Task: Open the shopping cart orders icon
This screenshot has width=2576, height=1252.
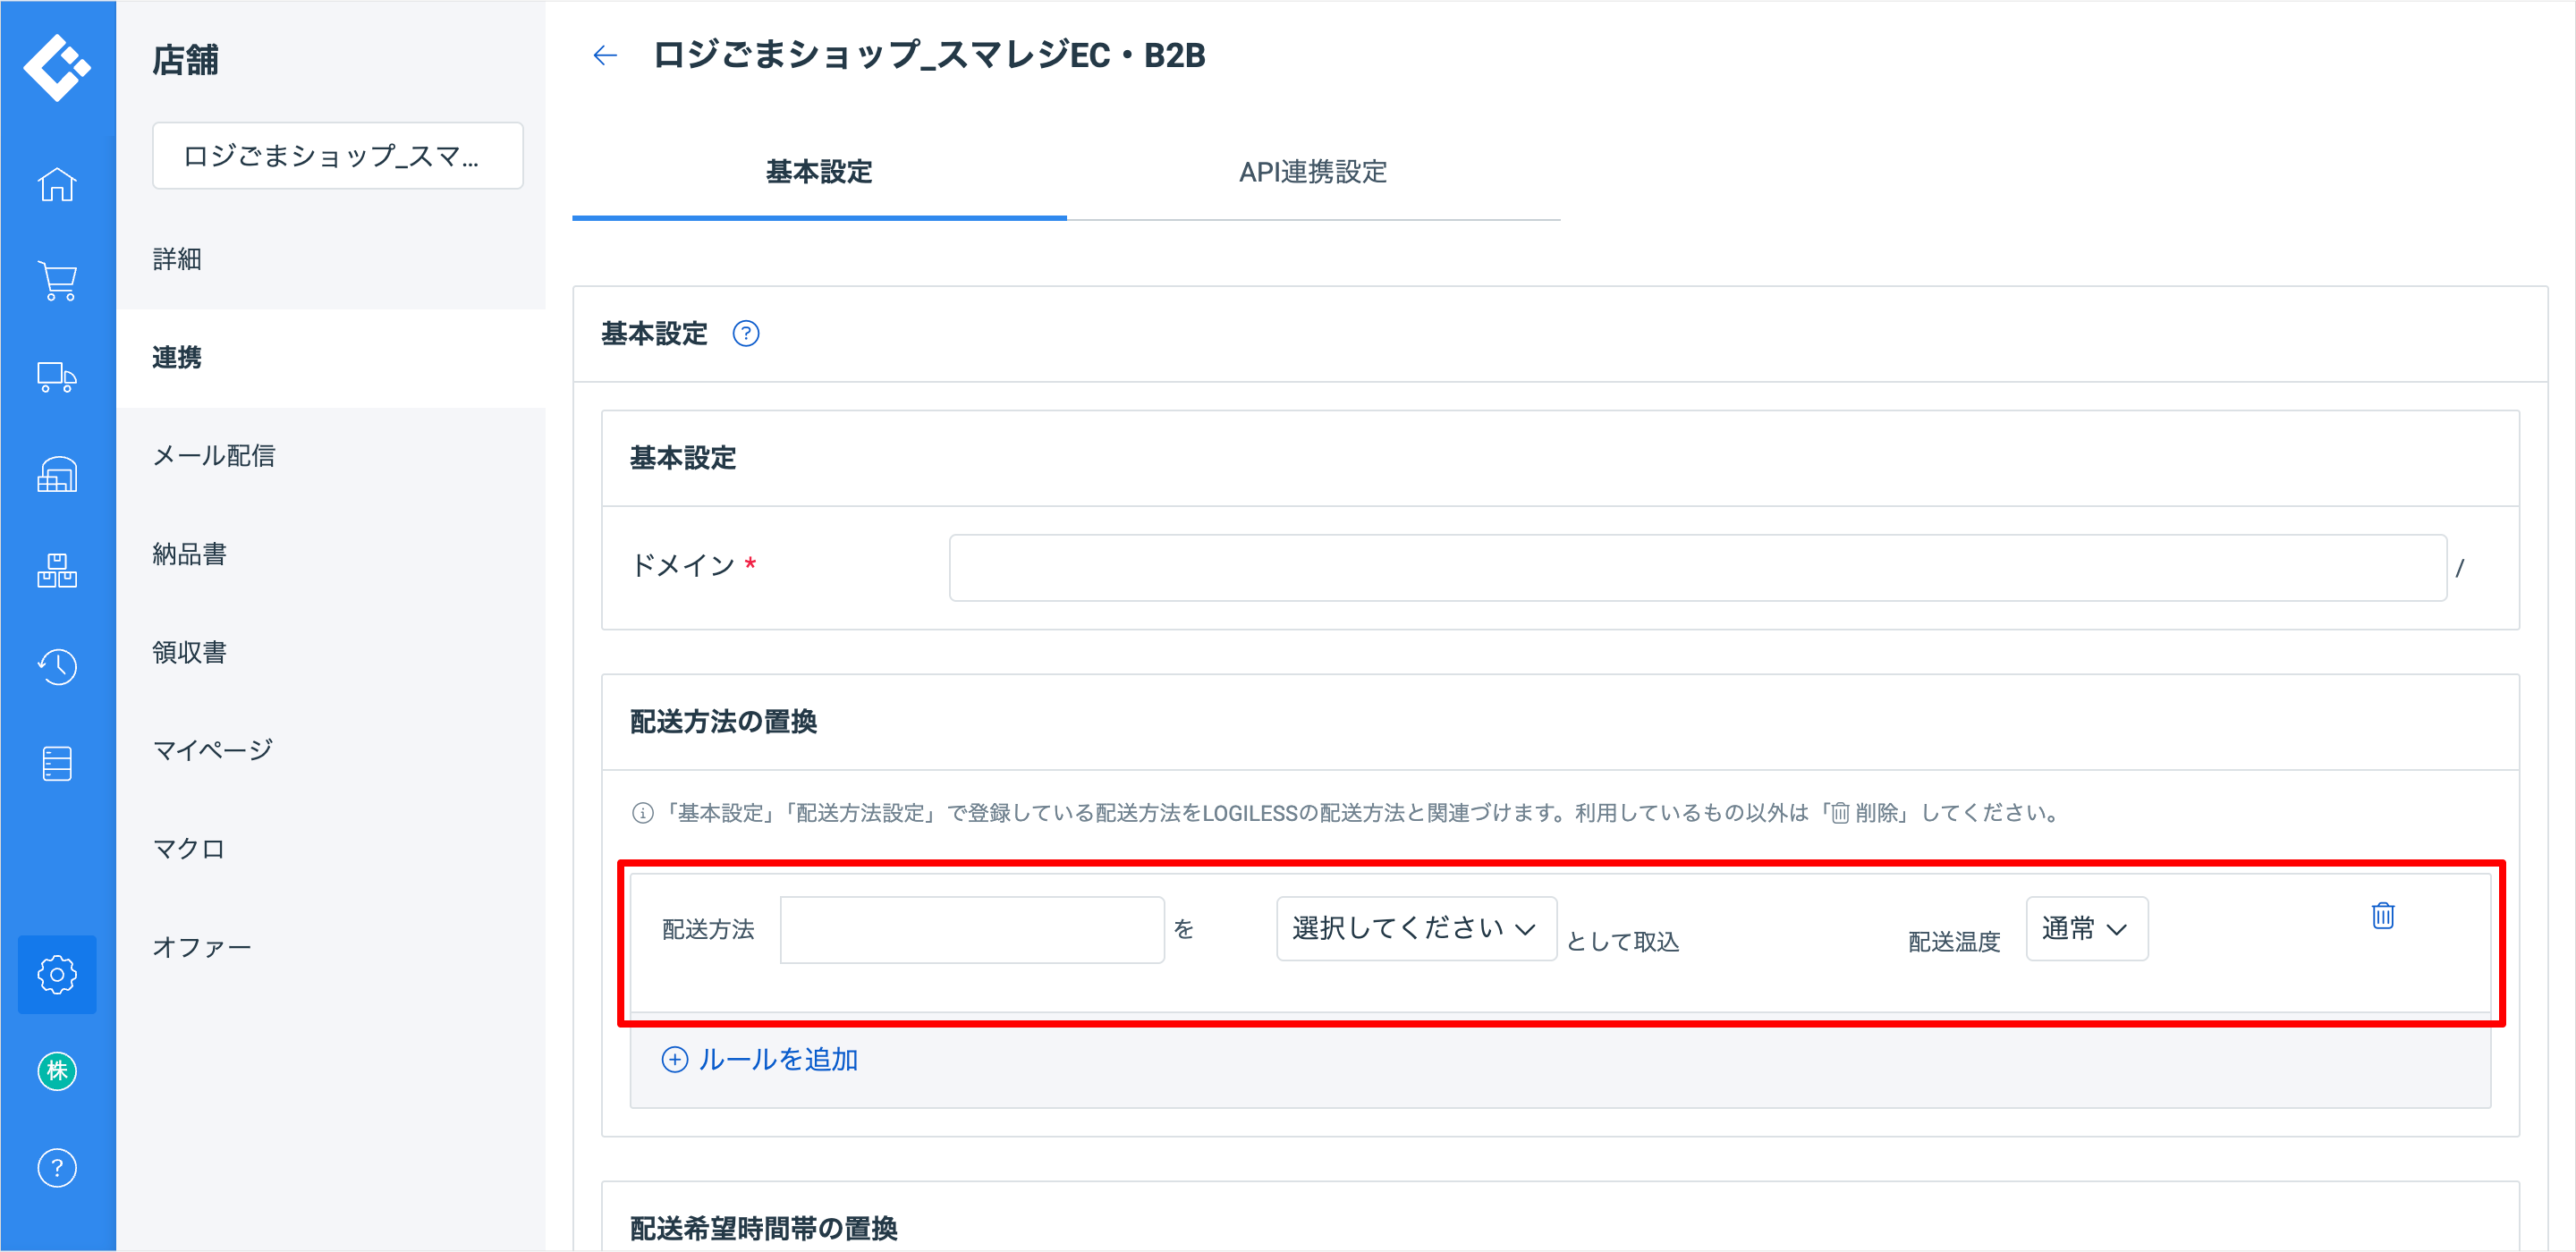Action: point(57,281)
